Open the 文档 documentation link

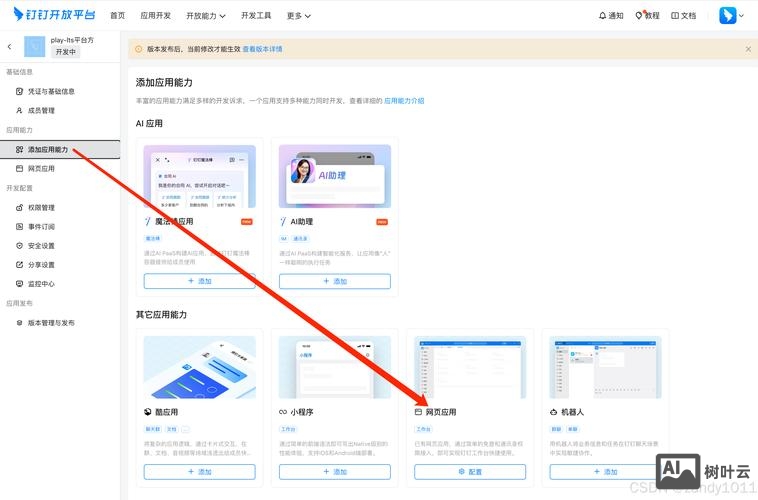(x=684, y=15)
